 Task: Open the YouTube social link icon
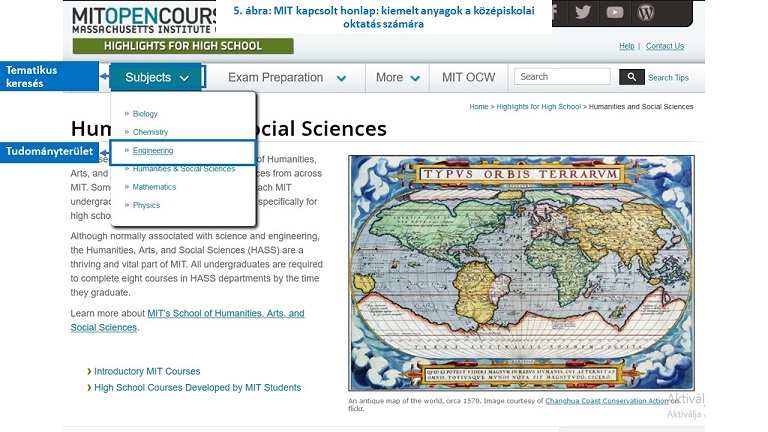[x=615, y=12]
